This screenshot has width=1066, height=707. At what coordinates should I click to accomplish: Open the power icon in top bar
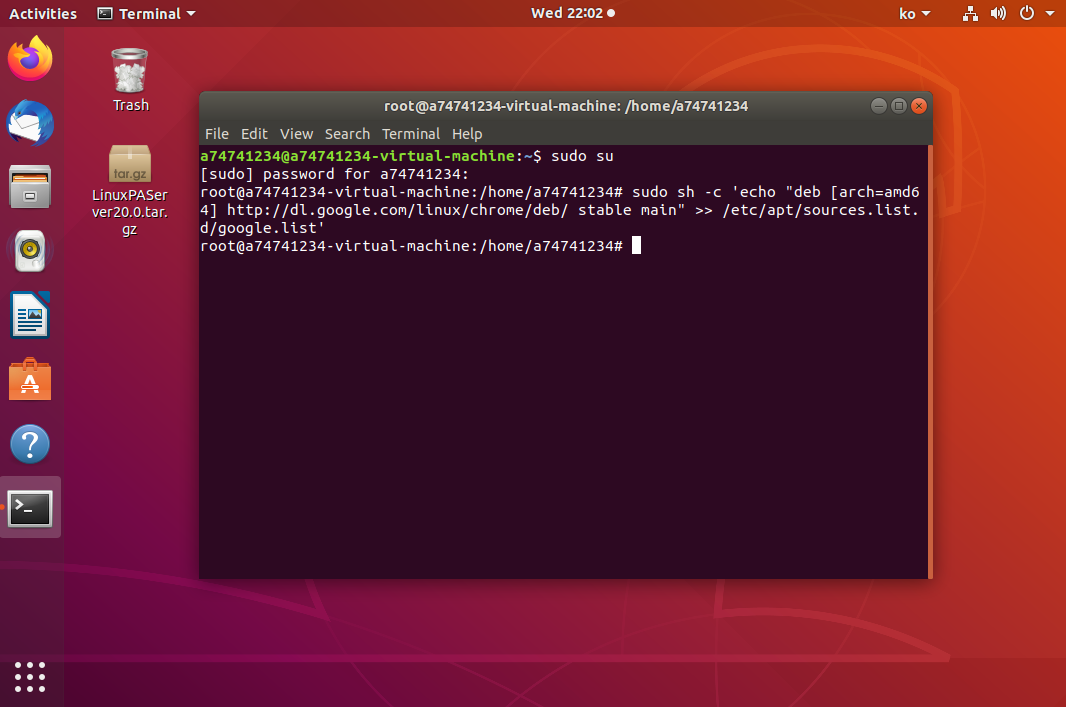(x=1027, y=14)
